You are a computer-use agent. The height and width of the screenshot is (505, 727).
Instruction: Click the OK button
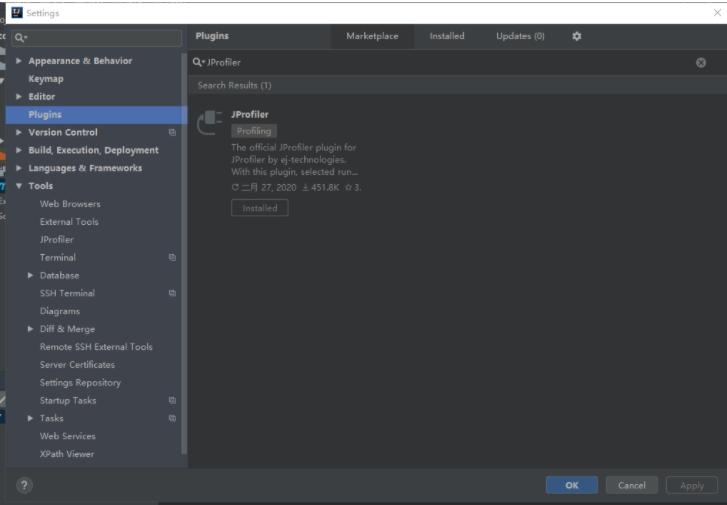tap(572, 485)
